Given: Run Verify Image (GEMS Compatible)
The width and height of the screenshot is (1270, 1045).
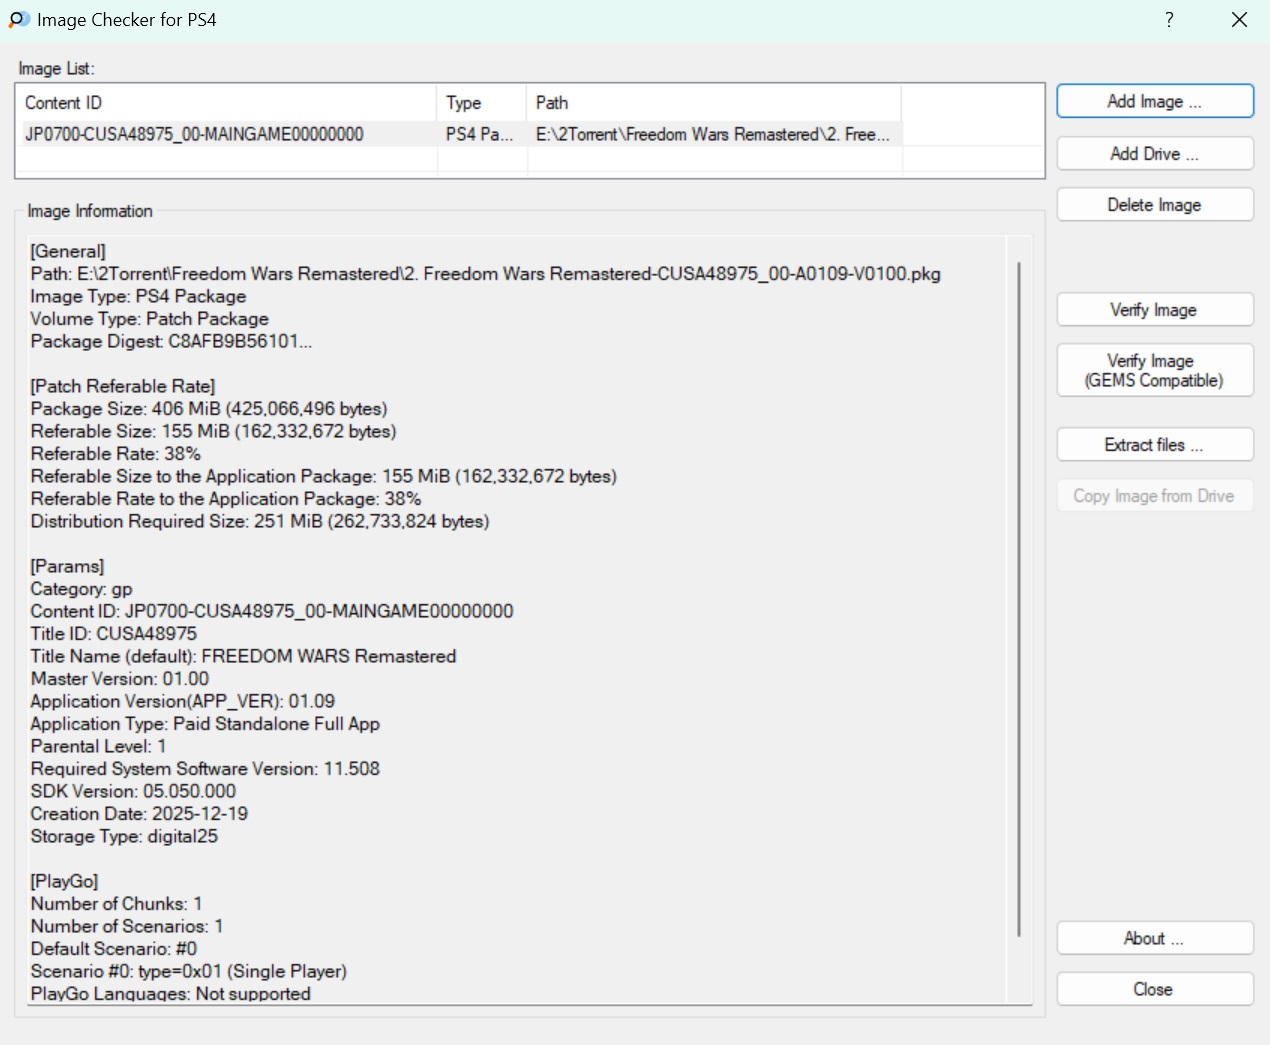Looking at the screenshot, I should [x=1155, y=370].
